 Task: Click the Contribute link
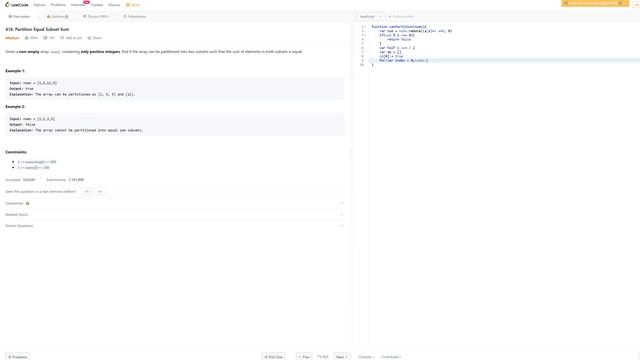coord(391,357)
